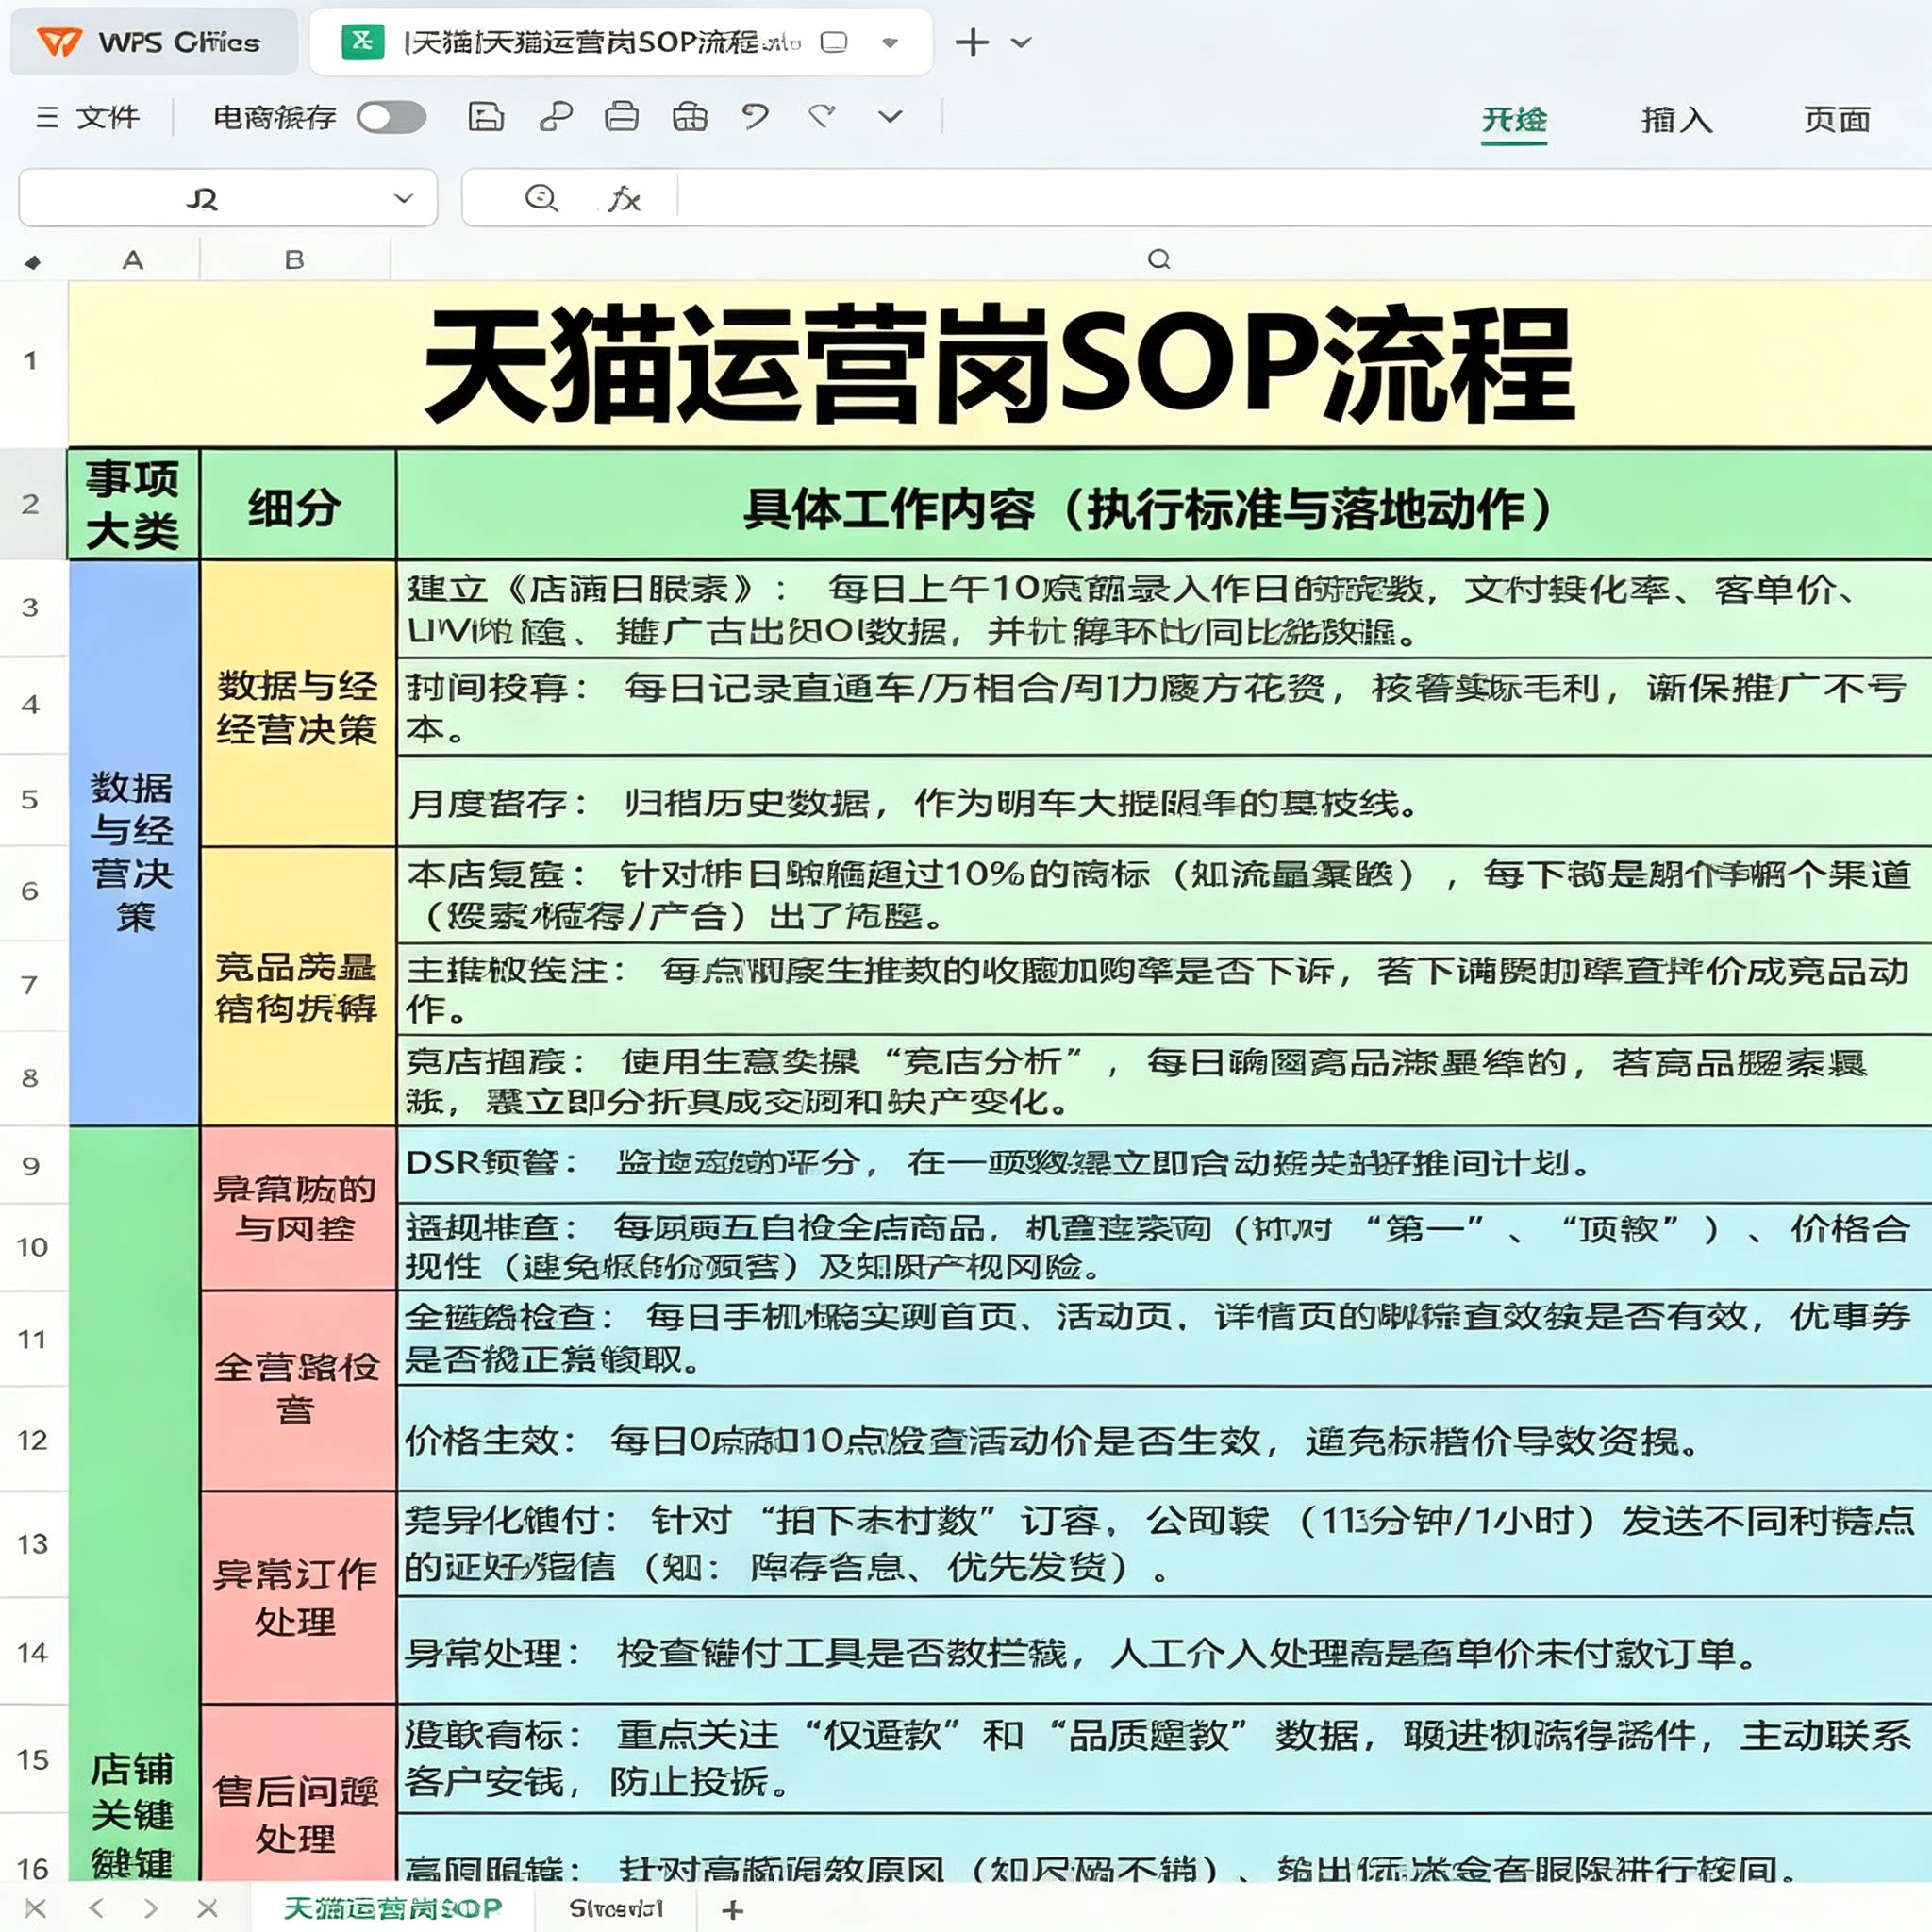Select the second sheet tab

(x=616, y=1908)
